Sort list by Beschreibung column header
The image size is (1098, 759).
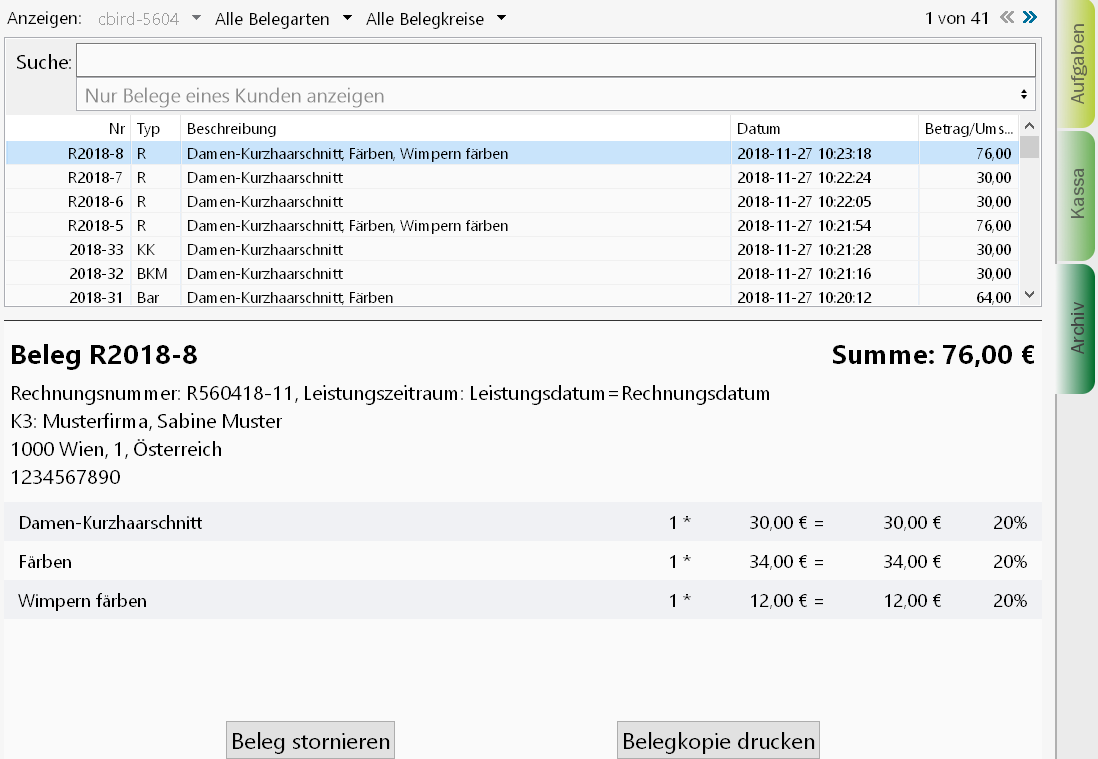[x=455, y=129]
